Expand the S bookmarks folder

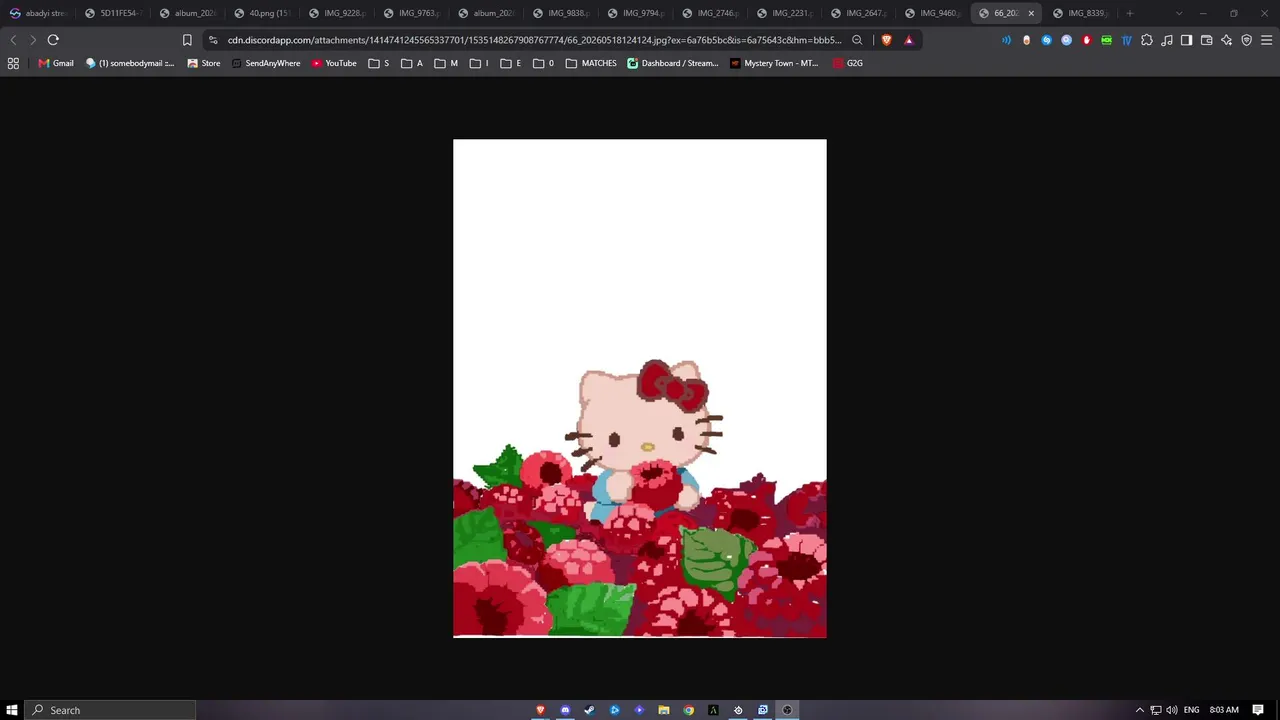point(379,63)
